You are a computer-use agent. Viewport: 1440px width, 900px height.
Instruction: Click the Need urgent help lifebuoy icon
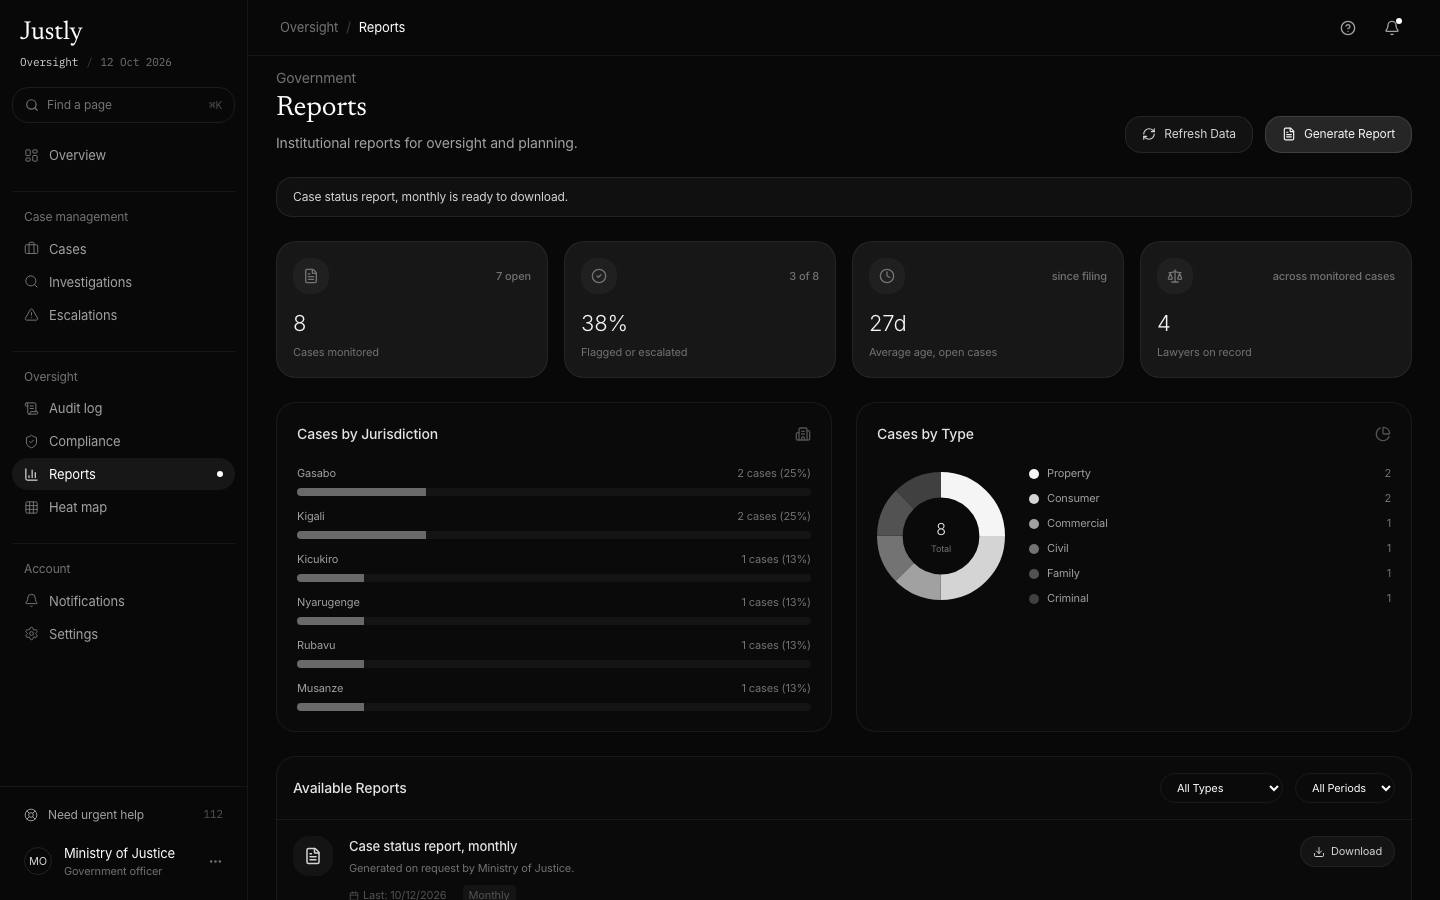pyautogui.click(x=31, y=815)
